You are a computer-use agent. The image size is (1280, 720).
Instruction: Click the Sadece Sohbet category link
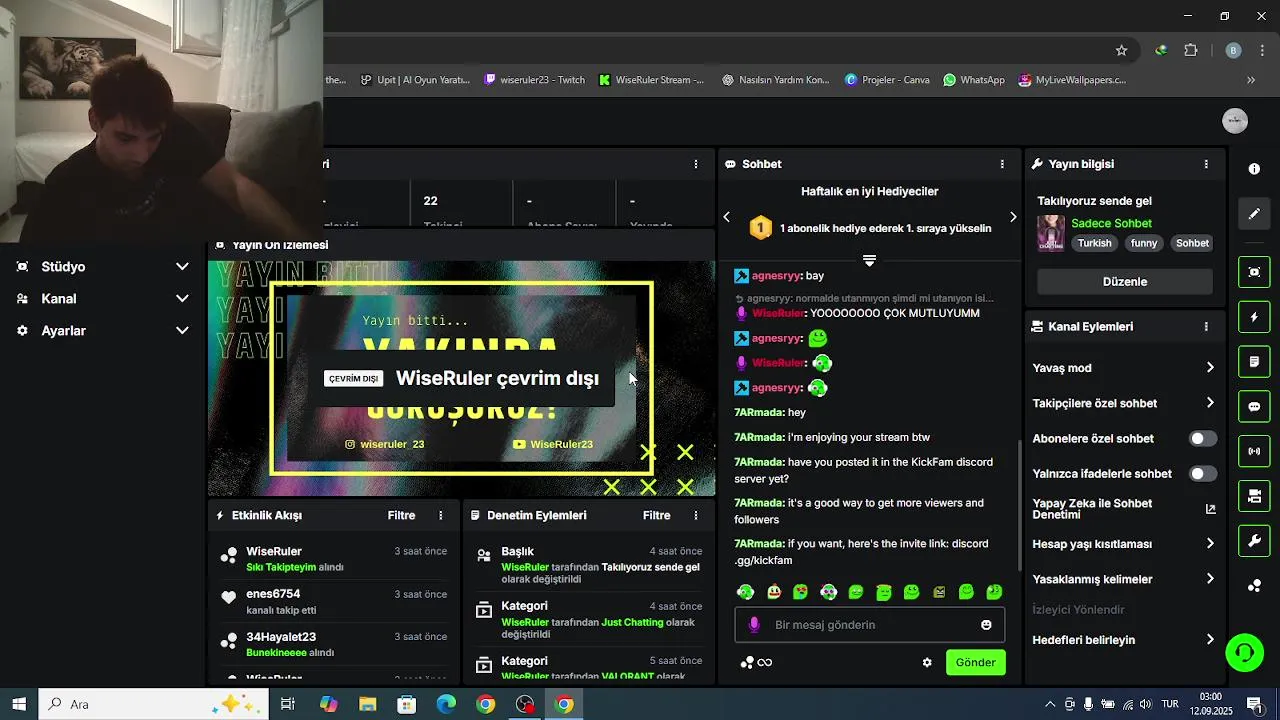[1111, 223]
